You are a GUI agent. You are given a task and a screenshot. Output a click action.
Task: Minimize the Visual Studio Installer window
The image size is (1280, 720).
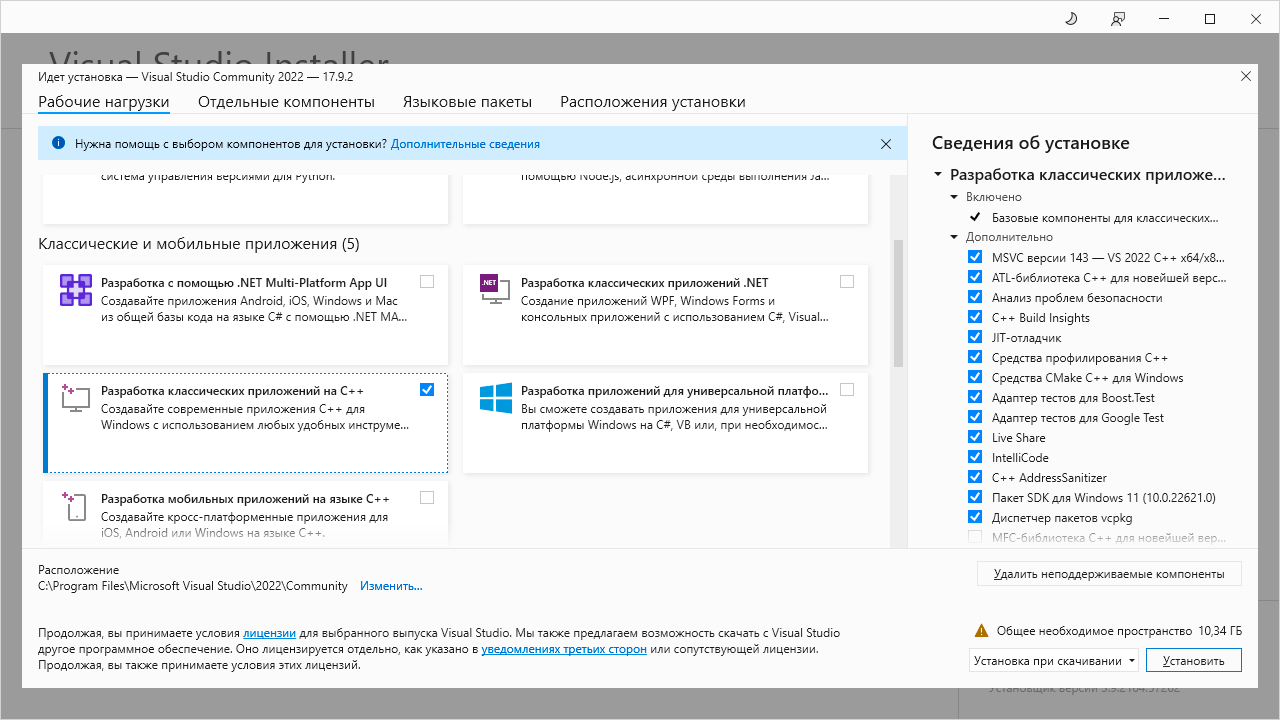click(1164, 19)
